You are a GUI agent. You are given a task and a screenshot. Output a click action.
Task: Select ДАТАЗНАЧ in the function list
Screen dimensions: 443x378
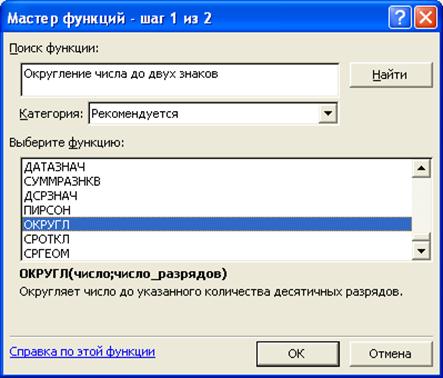(217, 167)
